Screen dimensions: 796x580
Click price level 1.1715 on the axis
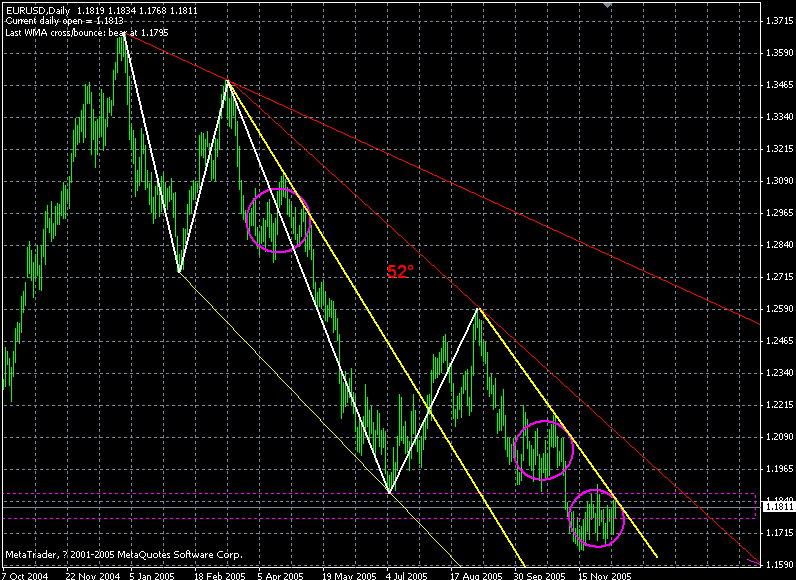(779, 532)
